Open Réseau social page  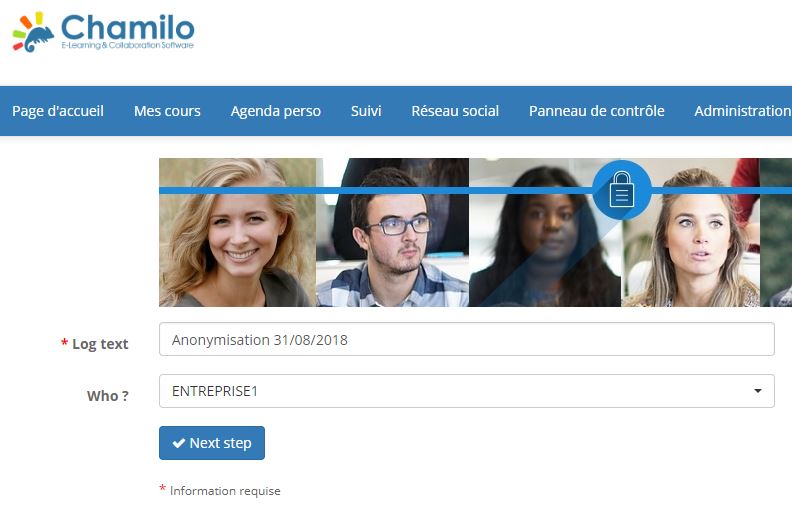[x=455, y=111]
